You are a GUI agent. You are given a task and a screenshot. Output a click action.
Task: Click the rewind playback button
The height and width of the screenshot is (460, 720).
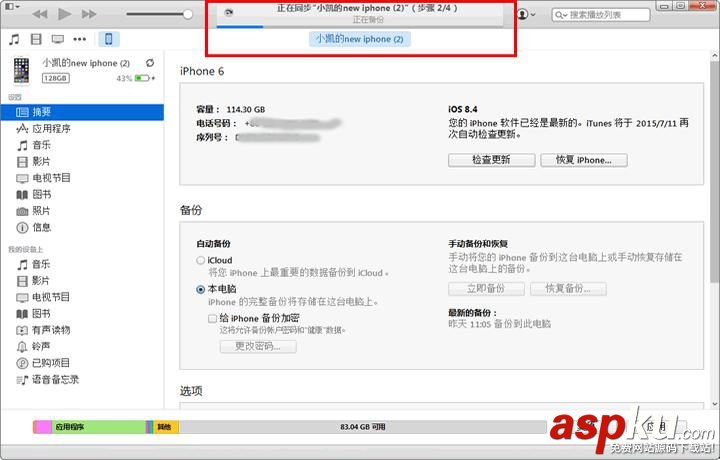point(39,14)
